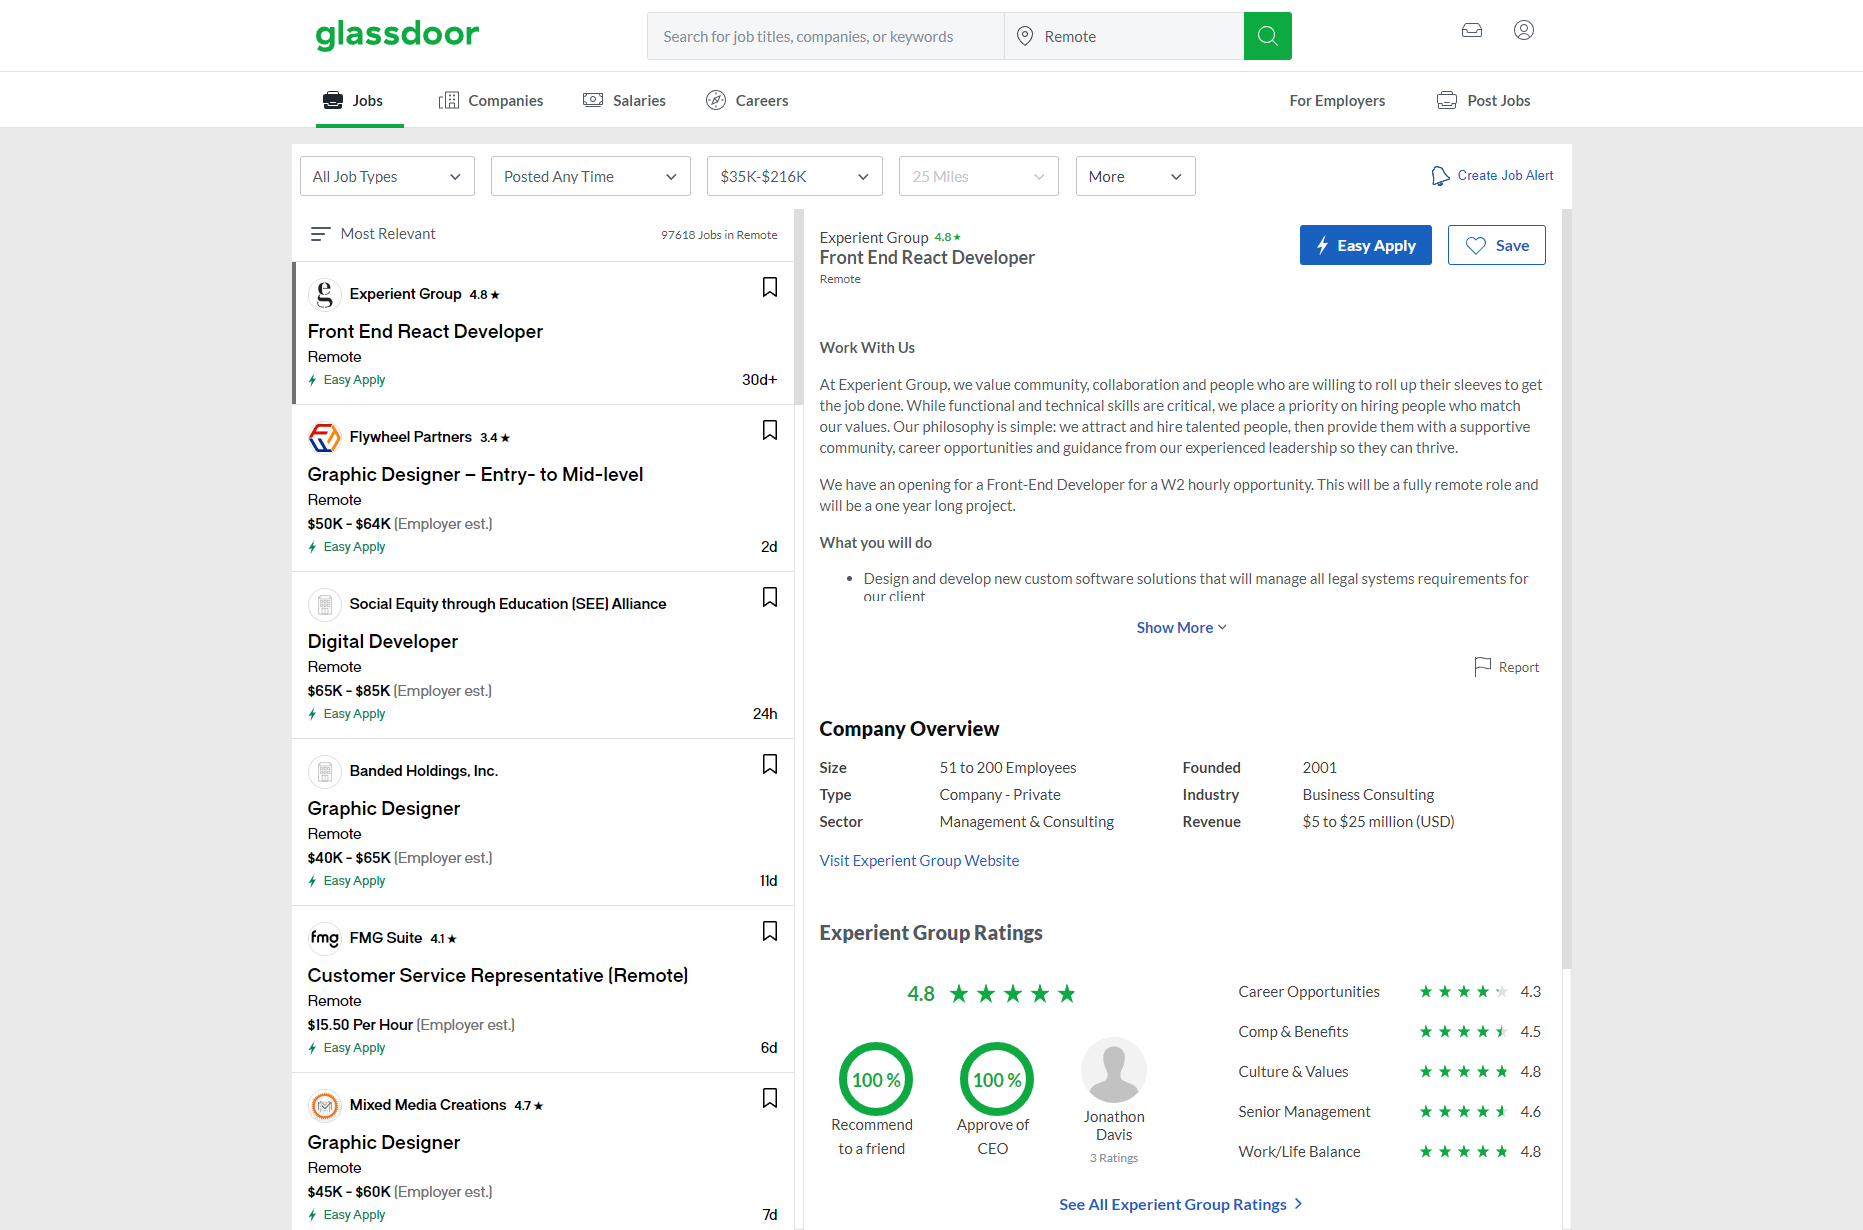This screenshot has height=1230, width=1863.
Task: Click Create Job Alert link
Action: tap(1505, 175)
